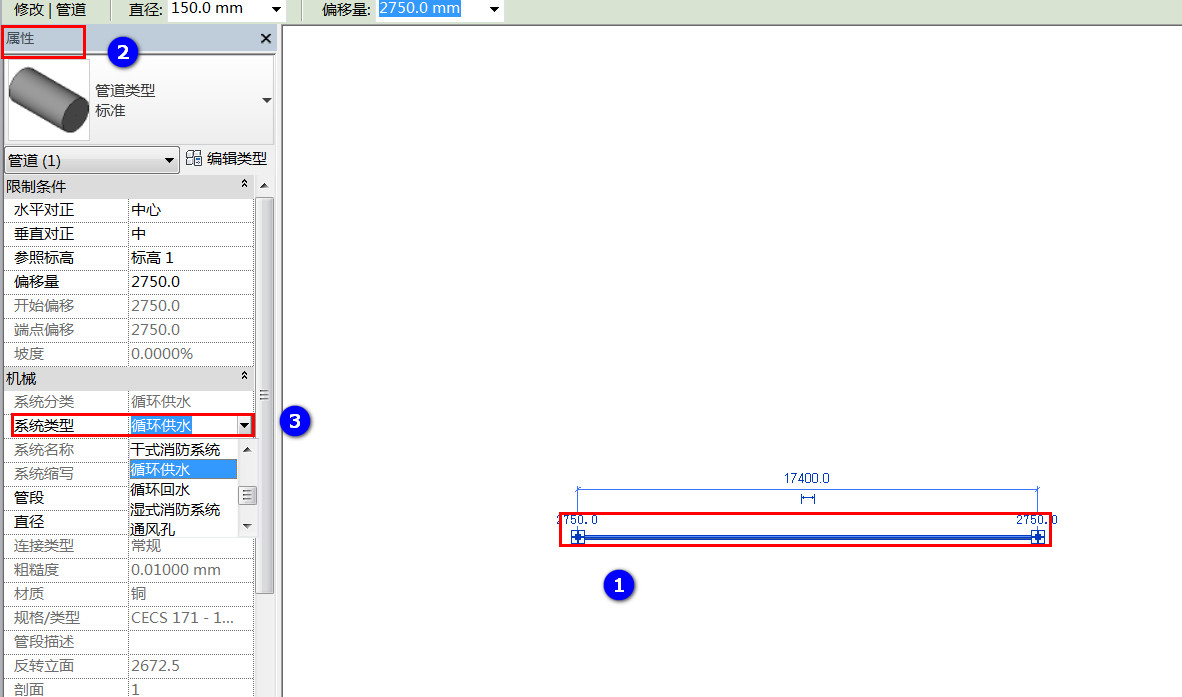Click the right pipe endpoint connector handle
Viewport: 1182px width, 697px height.
pos(1037,537)
